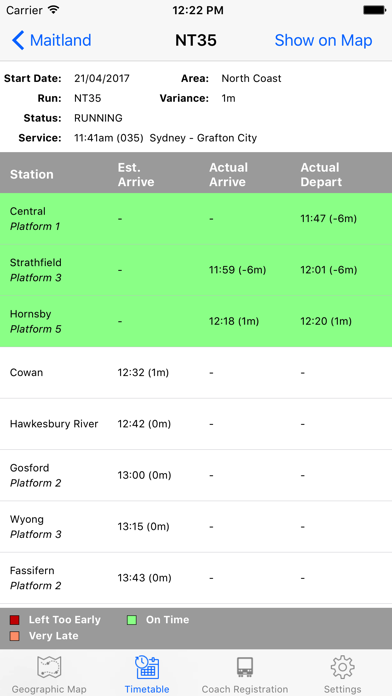Select the Central Platform 1 row

pyautogui.click(x=196, y=219)
